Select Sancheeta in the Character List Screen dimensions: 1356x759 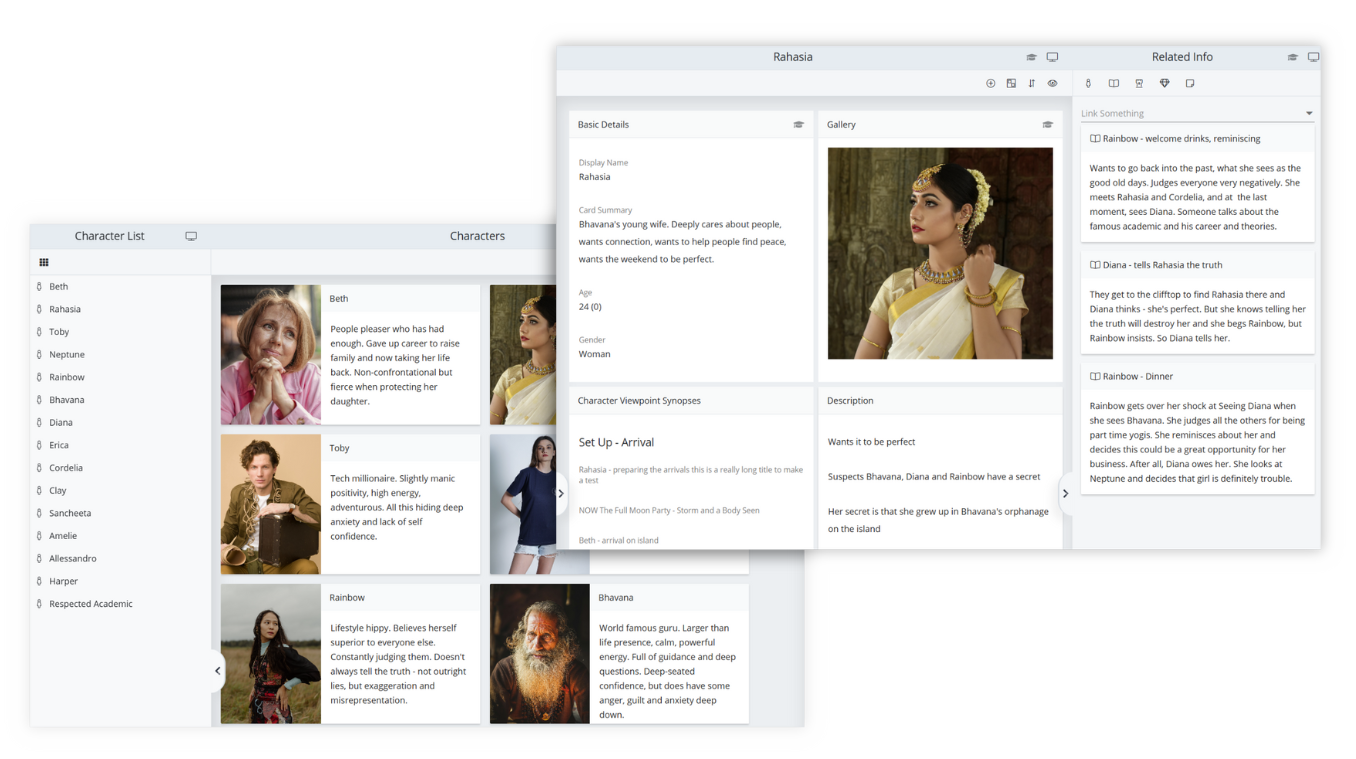point(70,513)
